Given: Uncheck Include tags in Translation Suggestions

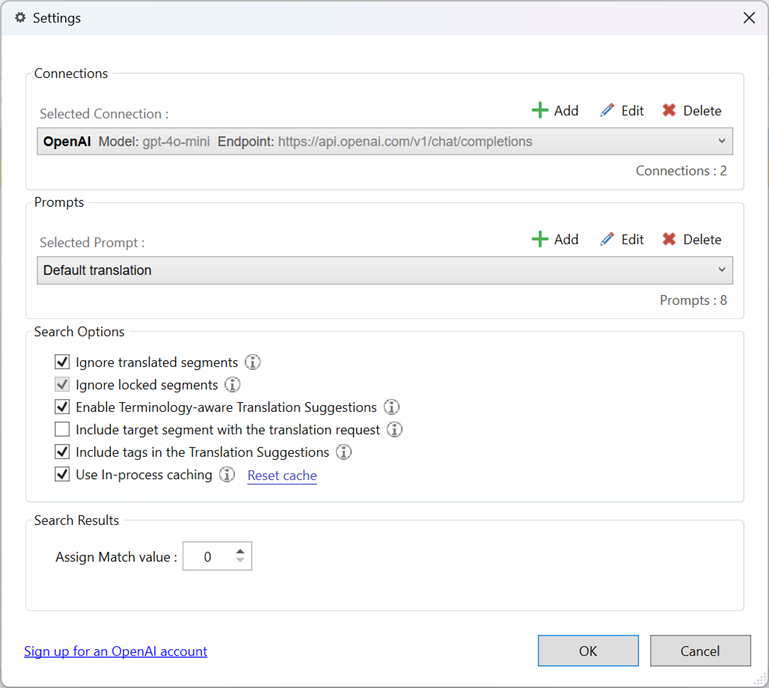Looking at the screenshot, I should point(62,452).
